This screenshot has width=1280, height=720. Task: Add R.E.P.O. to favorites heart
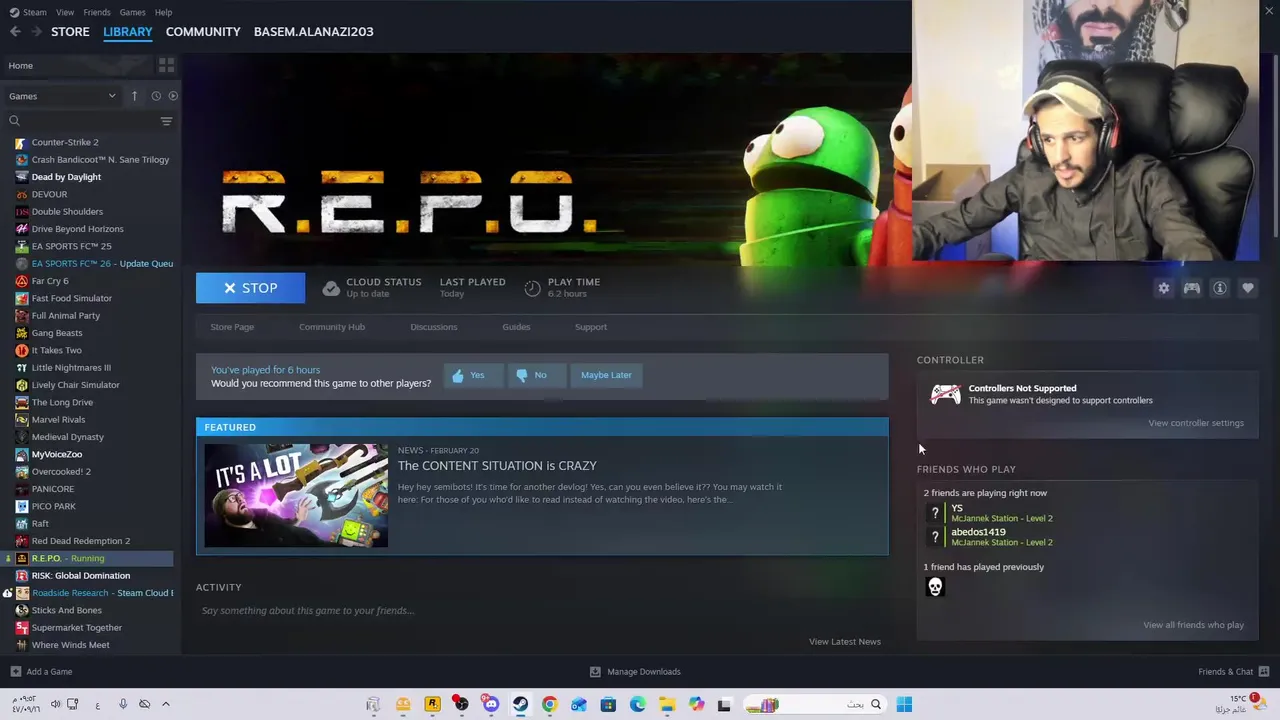tap(1248, 288)
